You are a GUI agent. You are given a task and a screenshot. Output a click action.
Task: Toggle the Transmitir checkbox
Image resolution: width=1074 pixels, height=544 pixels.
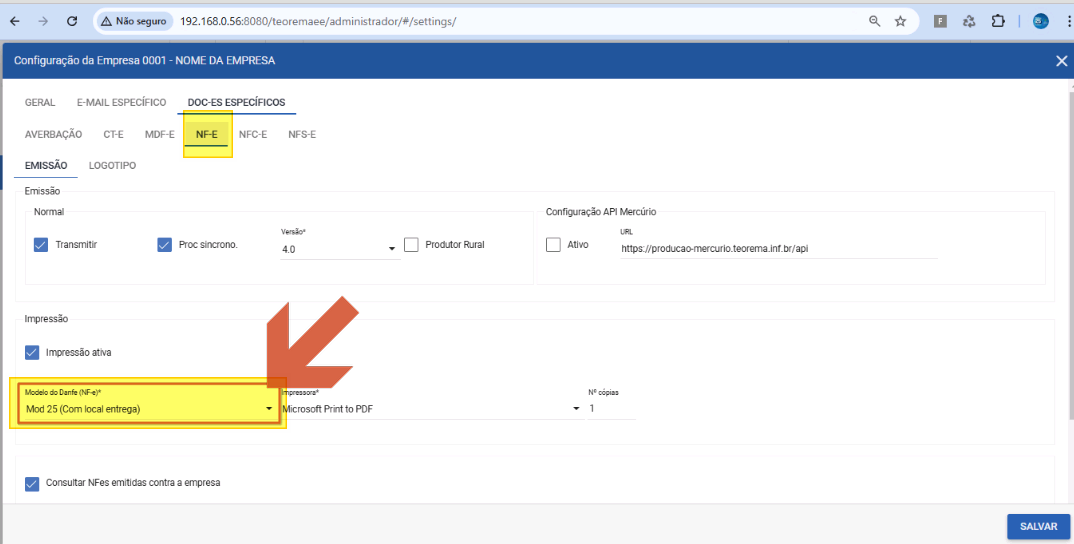tap(41, 245)
